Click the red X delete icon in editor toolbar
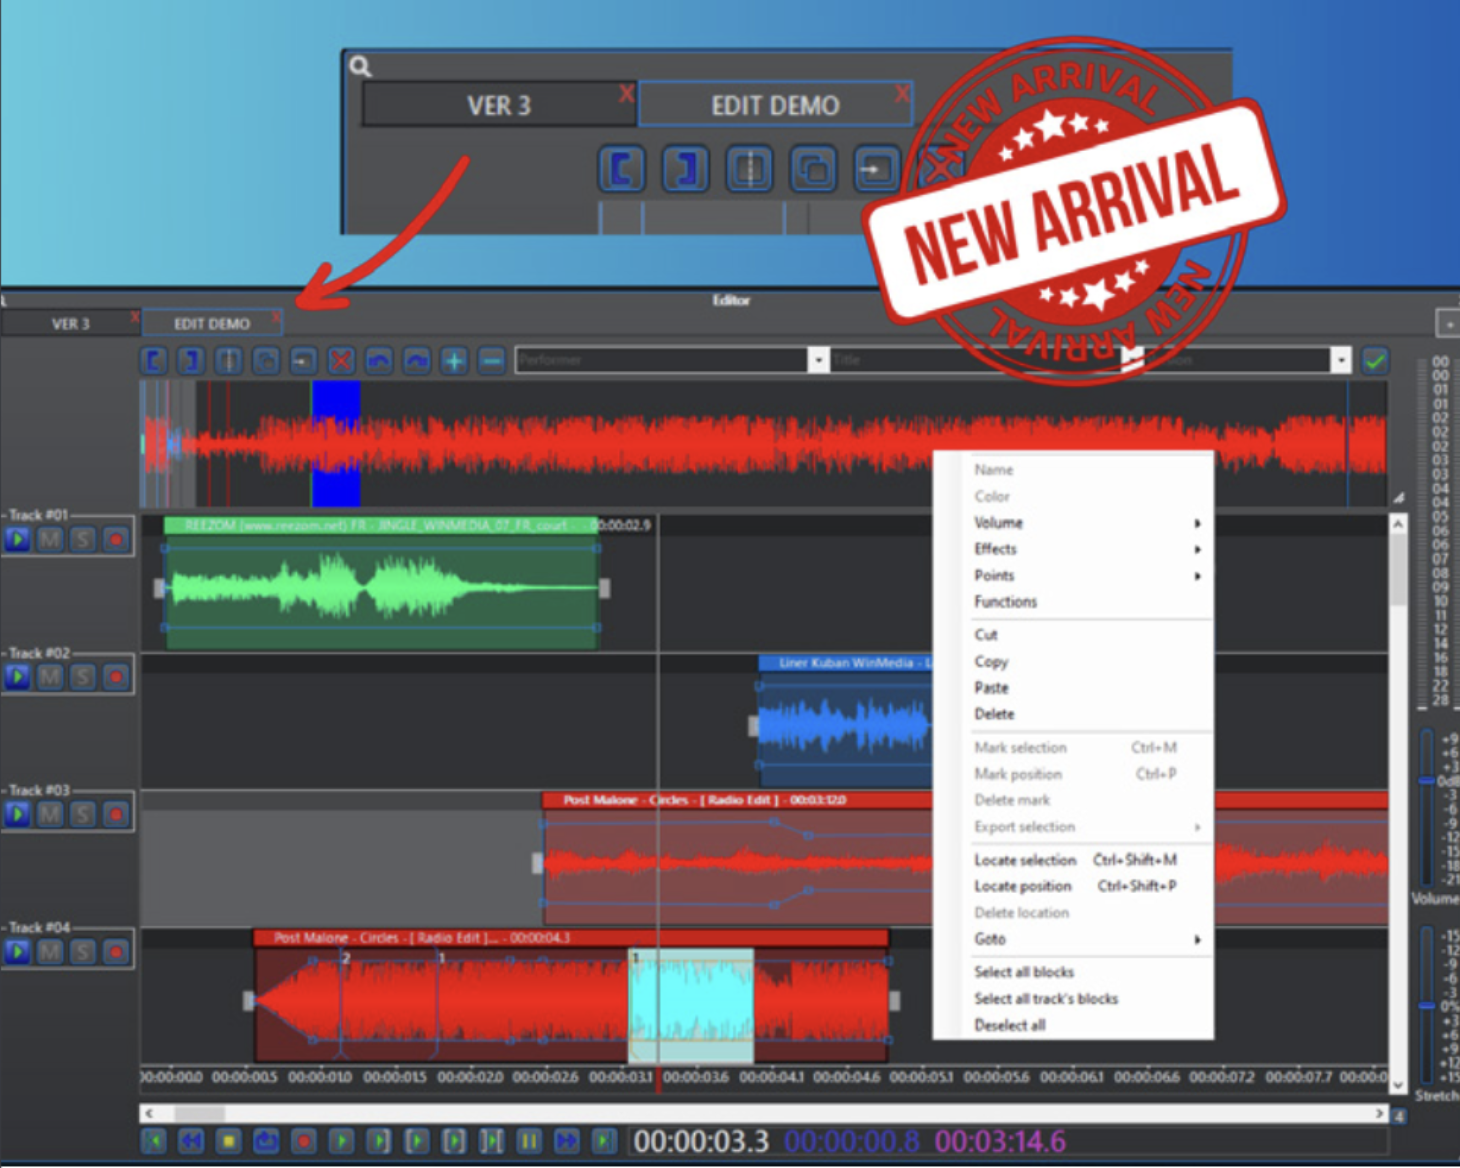 coord(341,361)
